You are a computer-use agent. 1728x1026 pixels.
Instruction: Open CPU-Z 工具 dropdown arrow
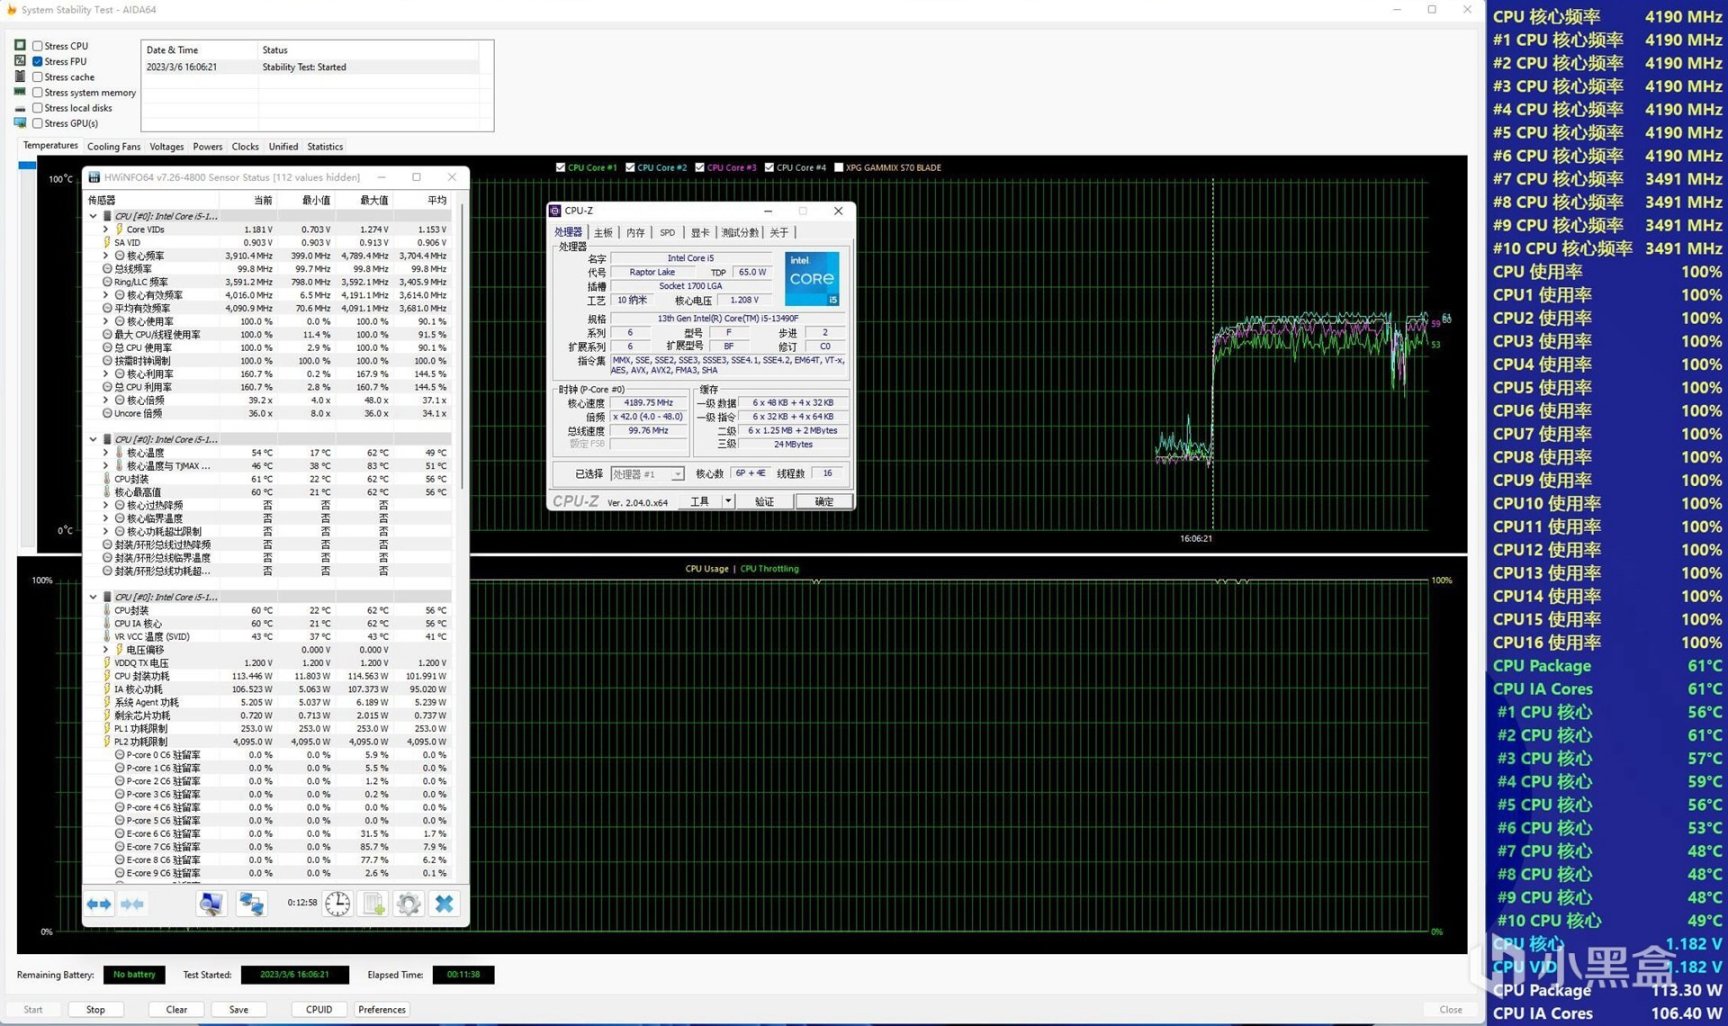click(x=728, y=501)
